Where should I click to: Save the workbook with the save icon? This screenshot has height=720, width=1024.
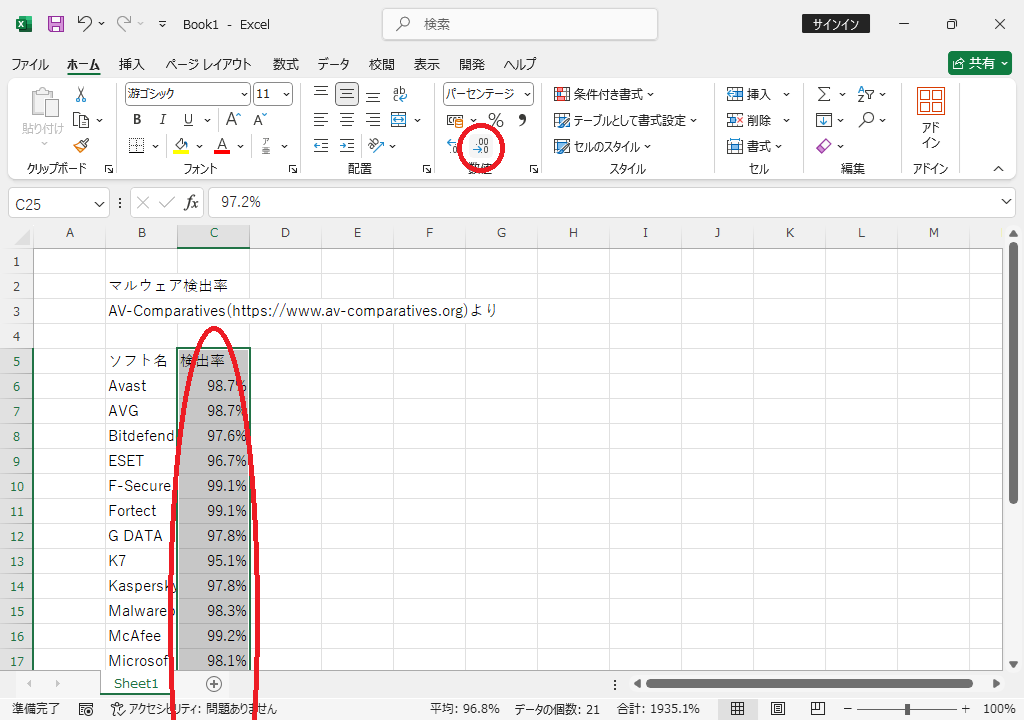(x=56, y=24)
